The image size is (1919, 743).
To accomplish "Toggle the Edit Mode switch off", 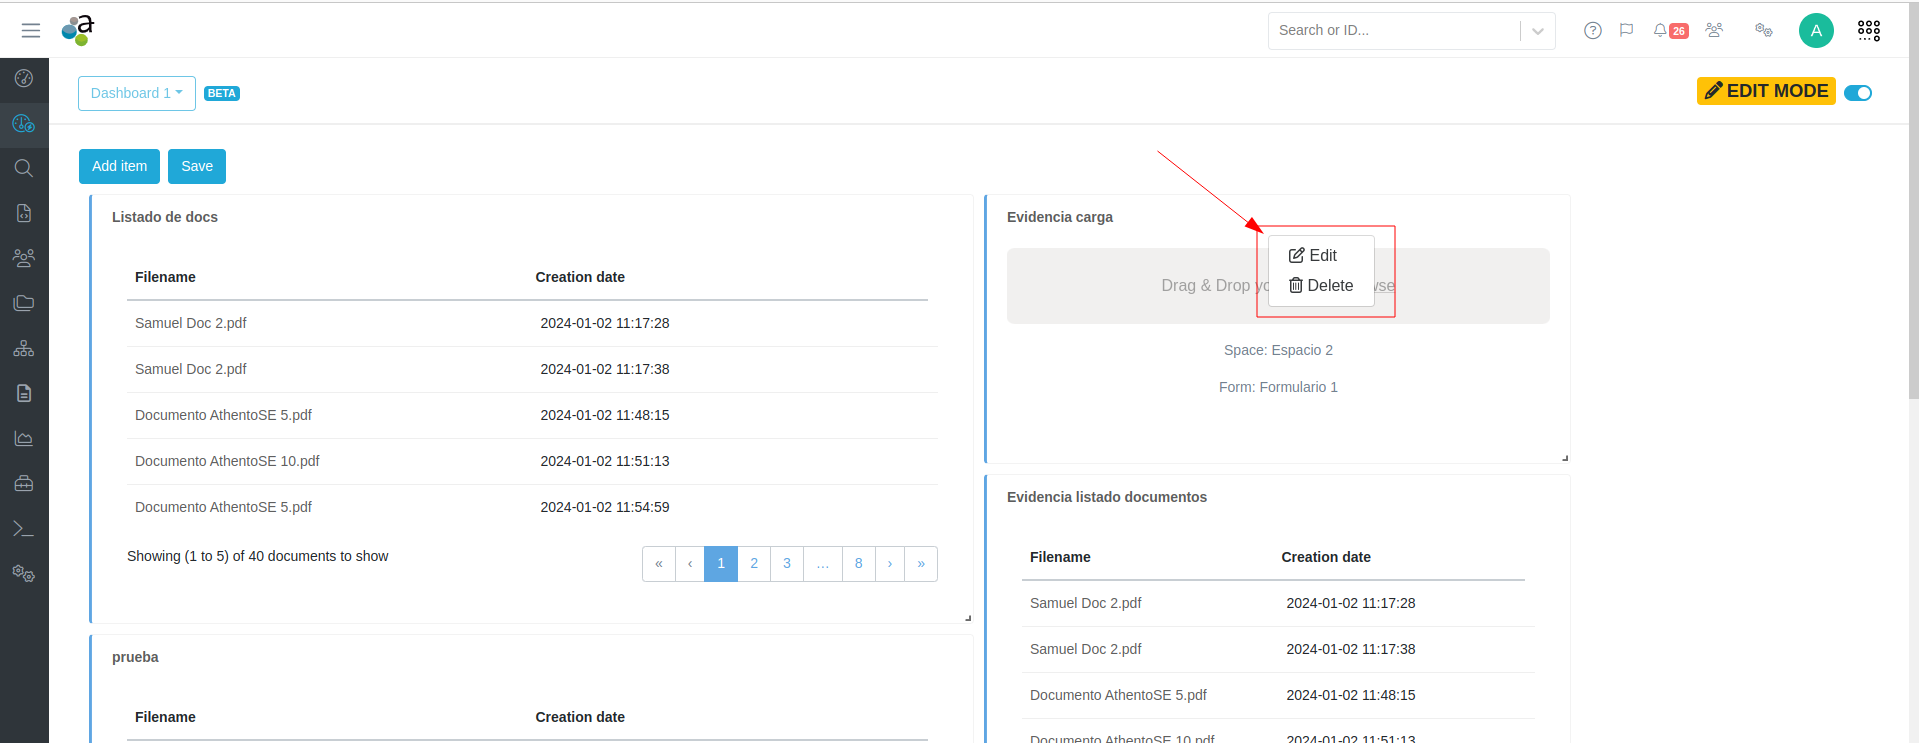I will point(1857,93).
